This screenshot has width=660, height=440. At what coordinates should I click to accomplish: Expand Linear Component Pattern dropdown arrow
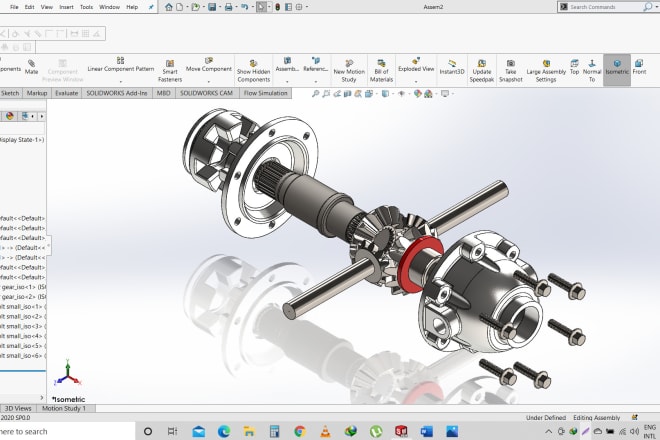(120, 81)
